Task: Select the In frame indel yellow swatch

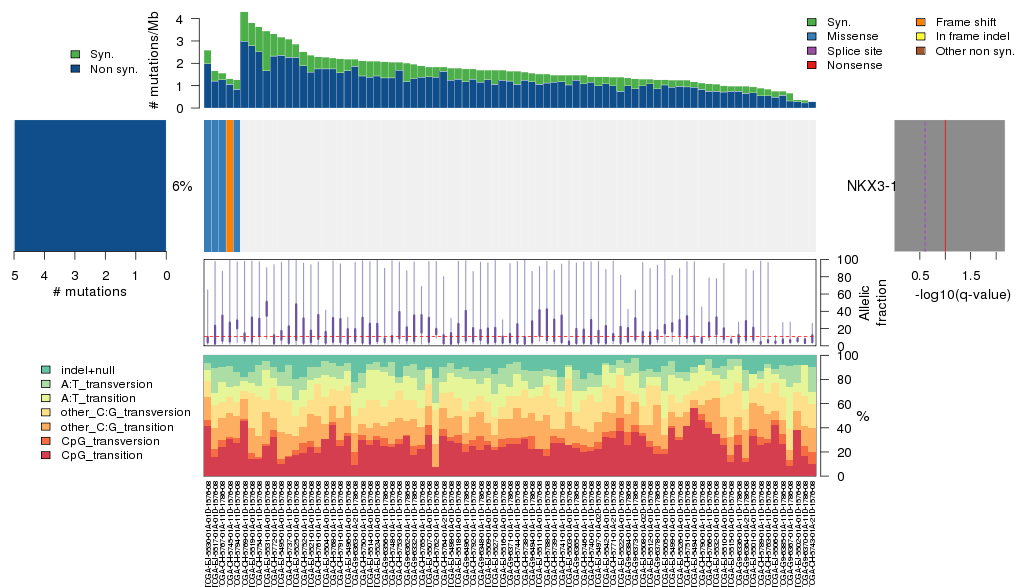Action: 921,36
